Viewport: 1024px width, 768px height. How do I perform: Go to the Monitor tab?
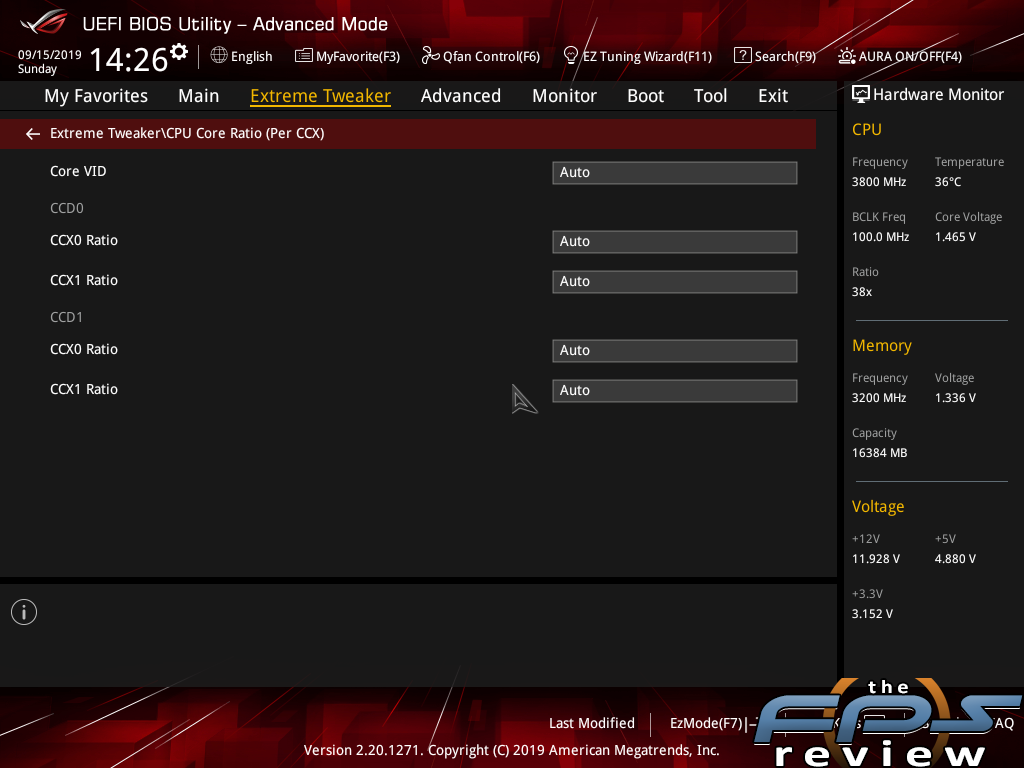pyautogui.click(x=564, y=96)
